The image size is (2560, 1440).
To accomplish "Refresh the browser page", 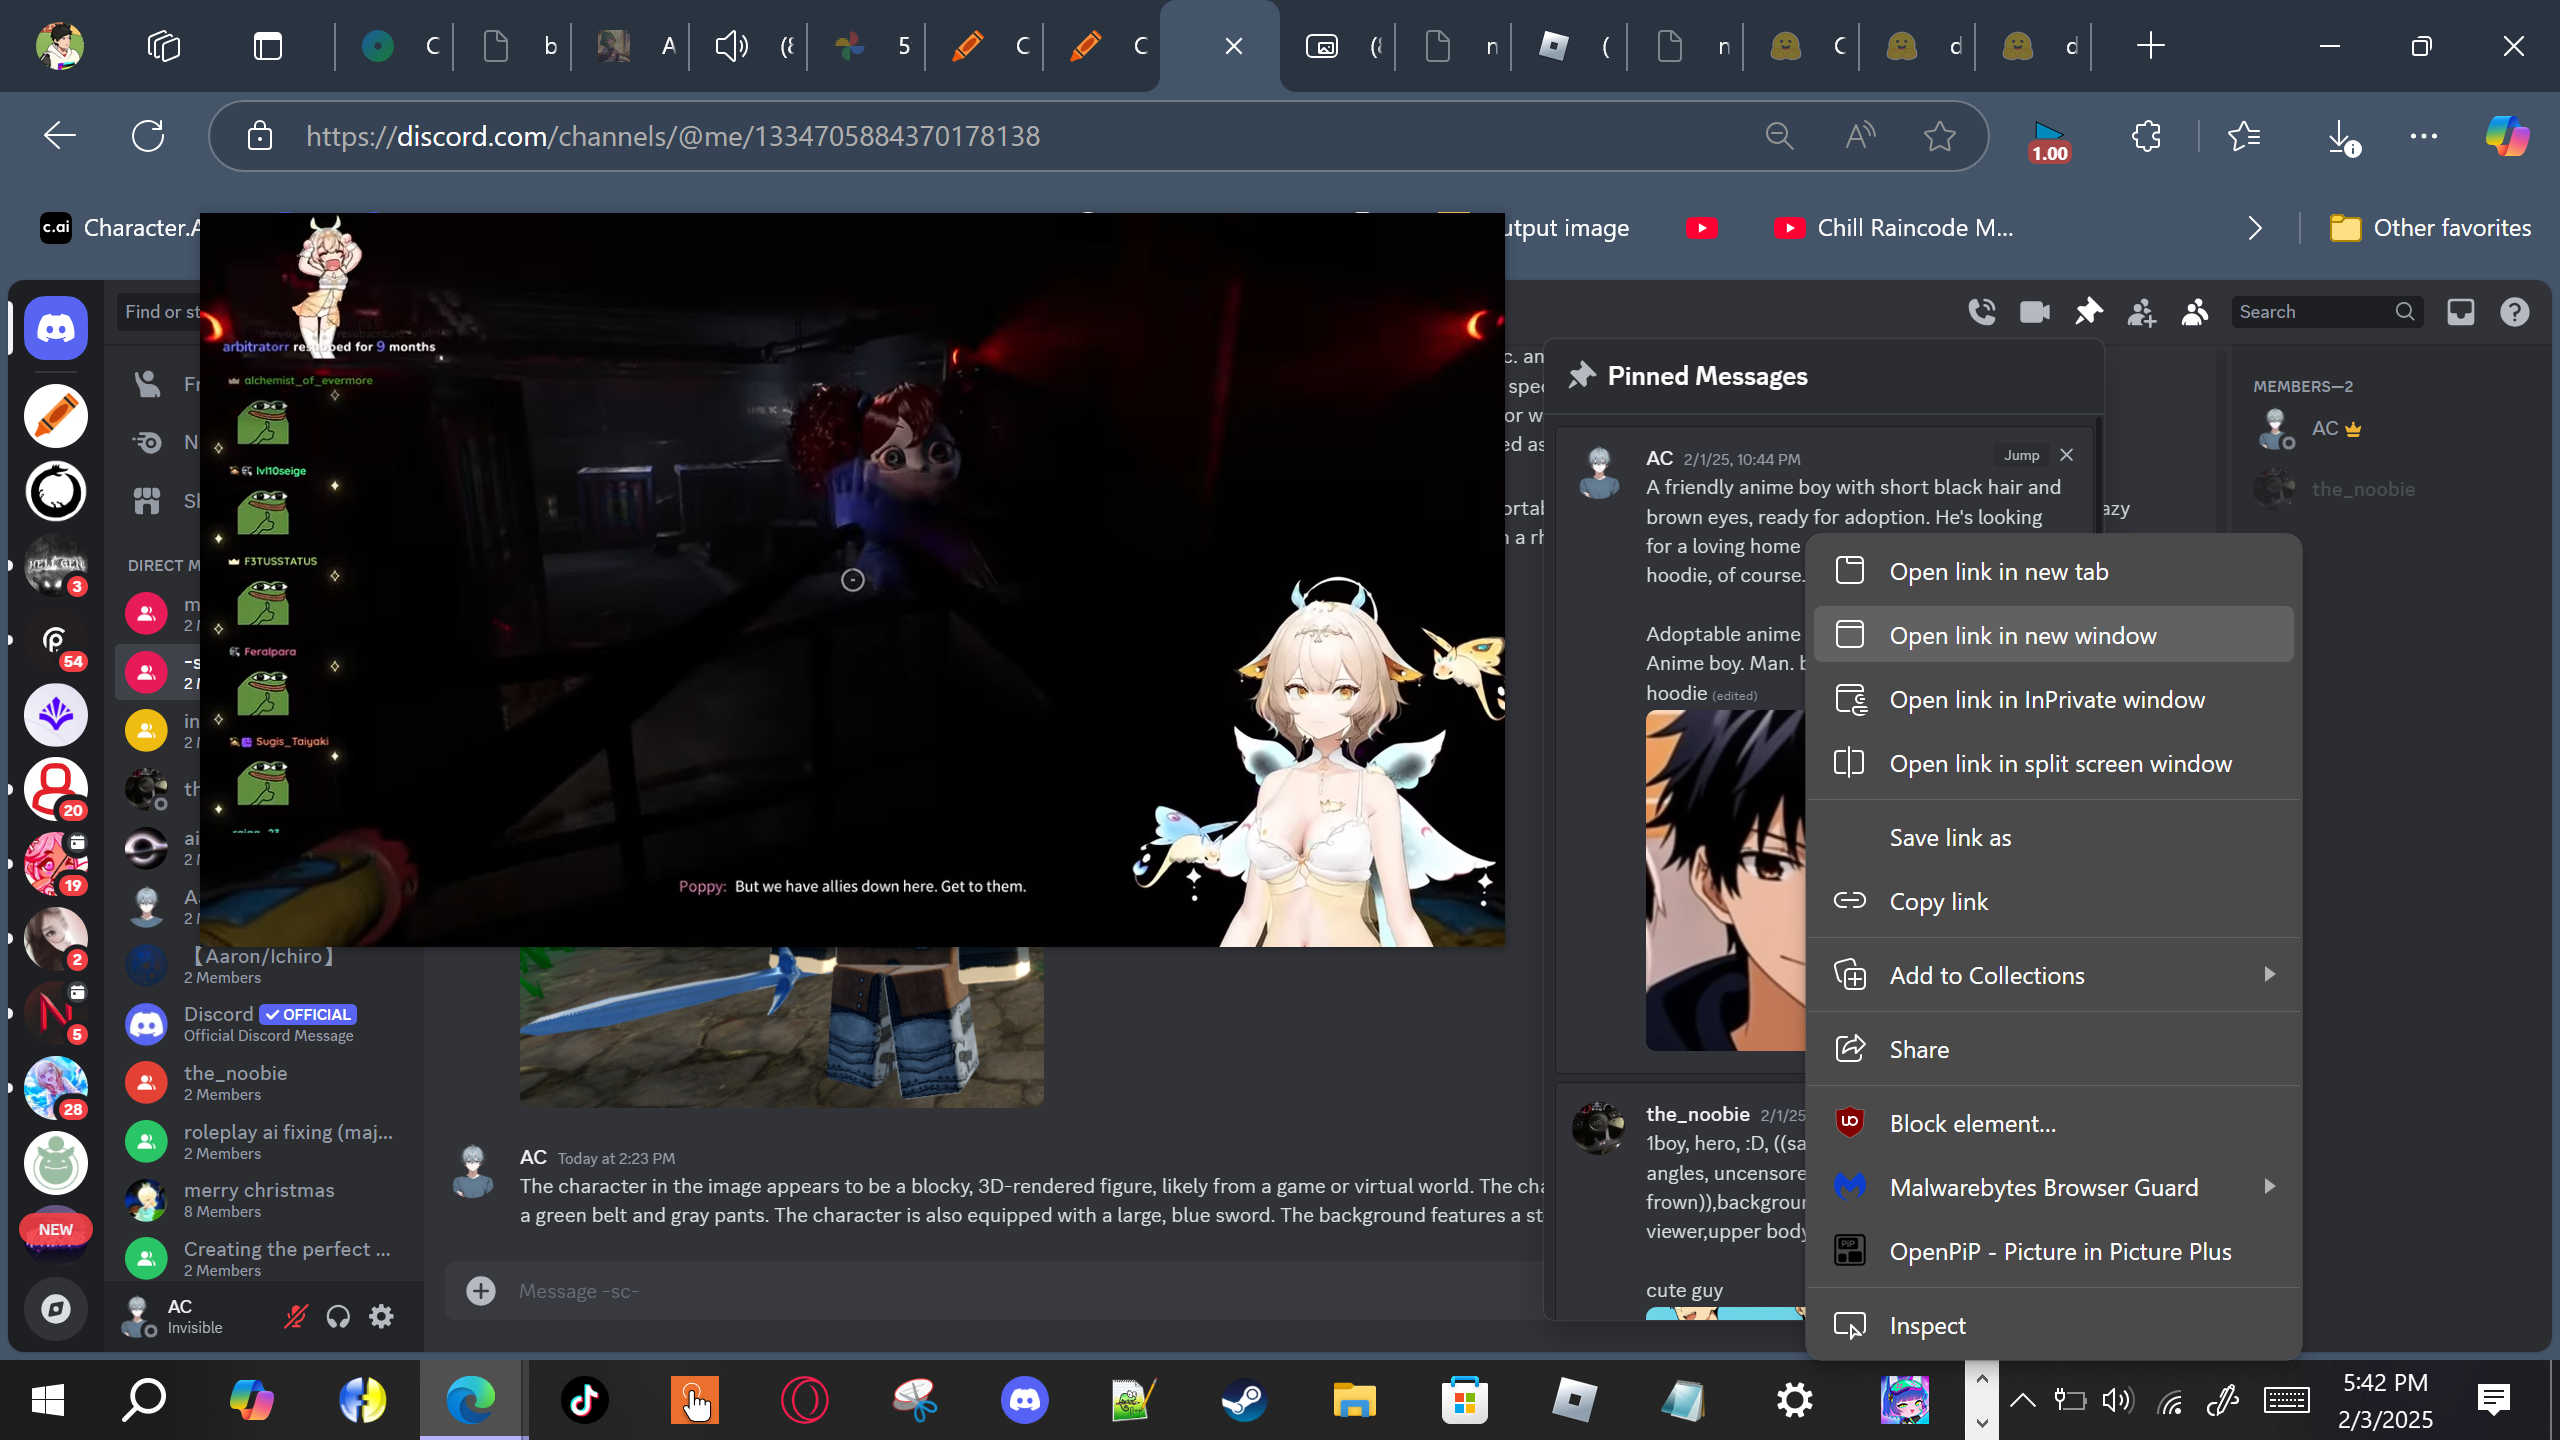I will [148, 136].
